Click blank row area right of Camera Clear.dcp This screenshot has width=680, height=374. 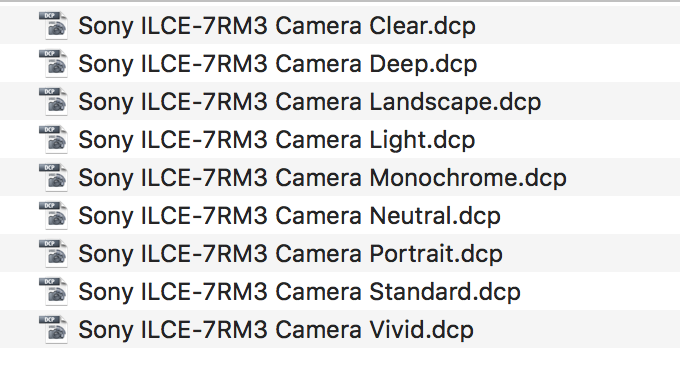pos(578,26)
